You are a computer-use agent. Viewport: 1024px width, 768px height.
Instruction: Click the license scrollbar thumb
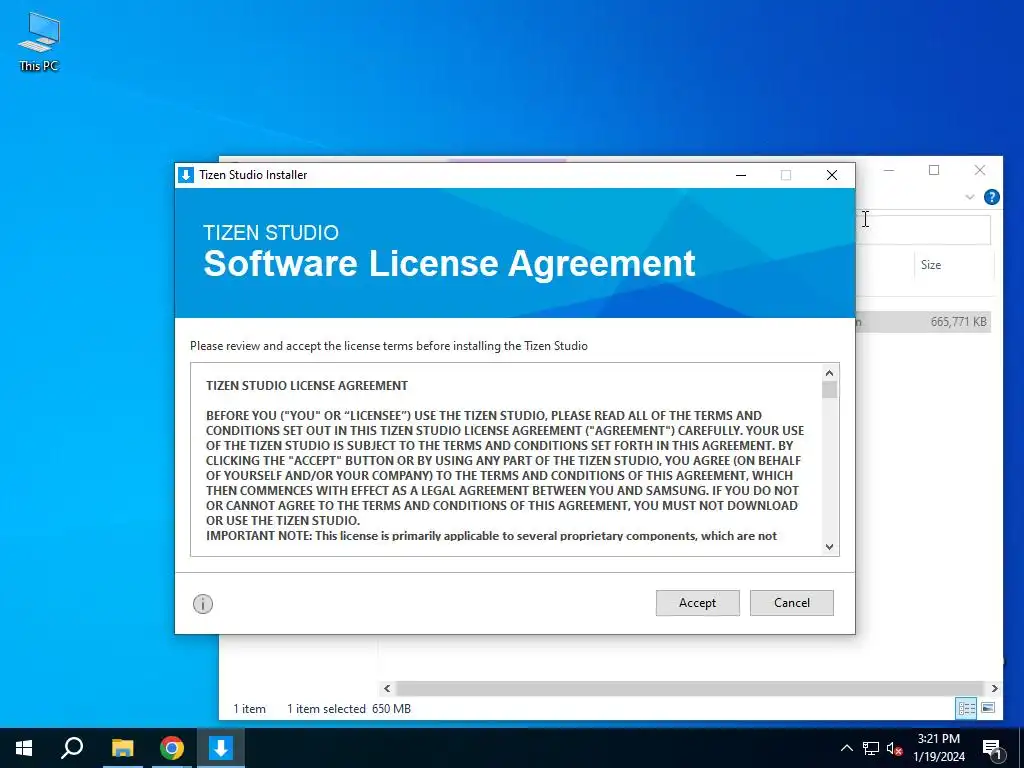pyautogui.click(x=829, y=389)
